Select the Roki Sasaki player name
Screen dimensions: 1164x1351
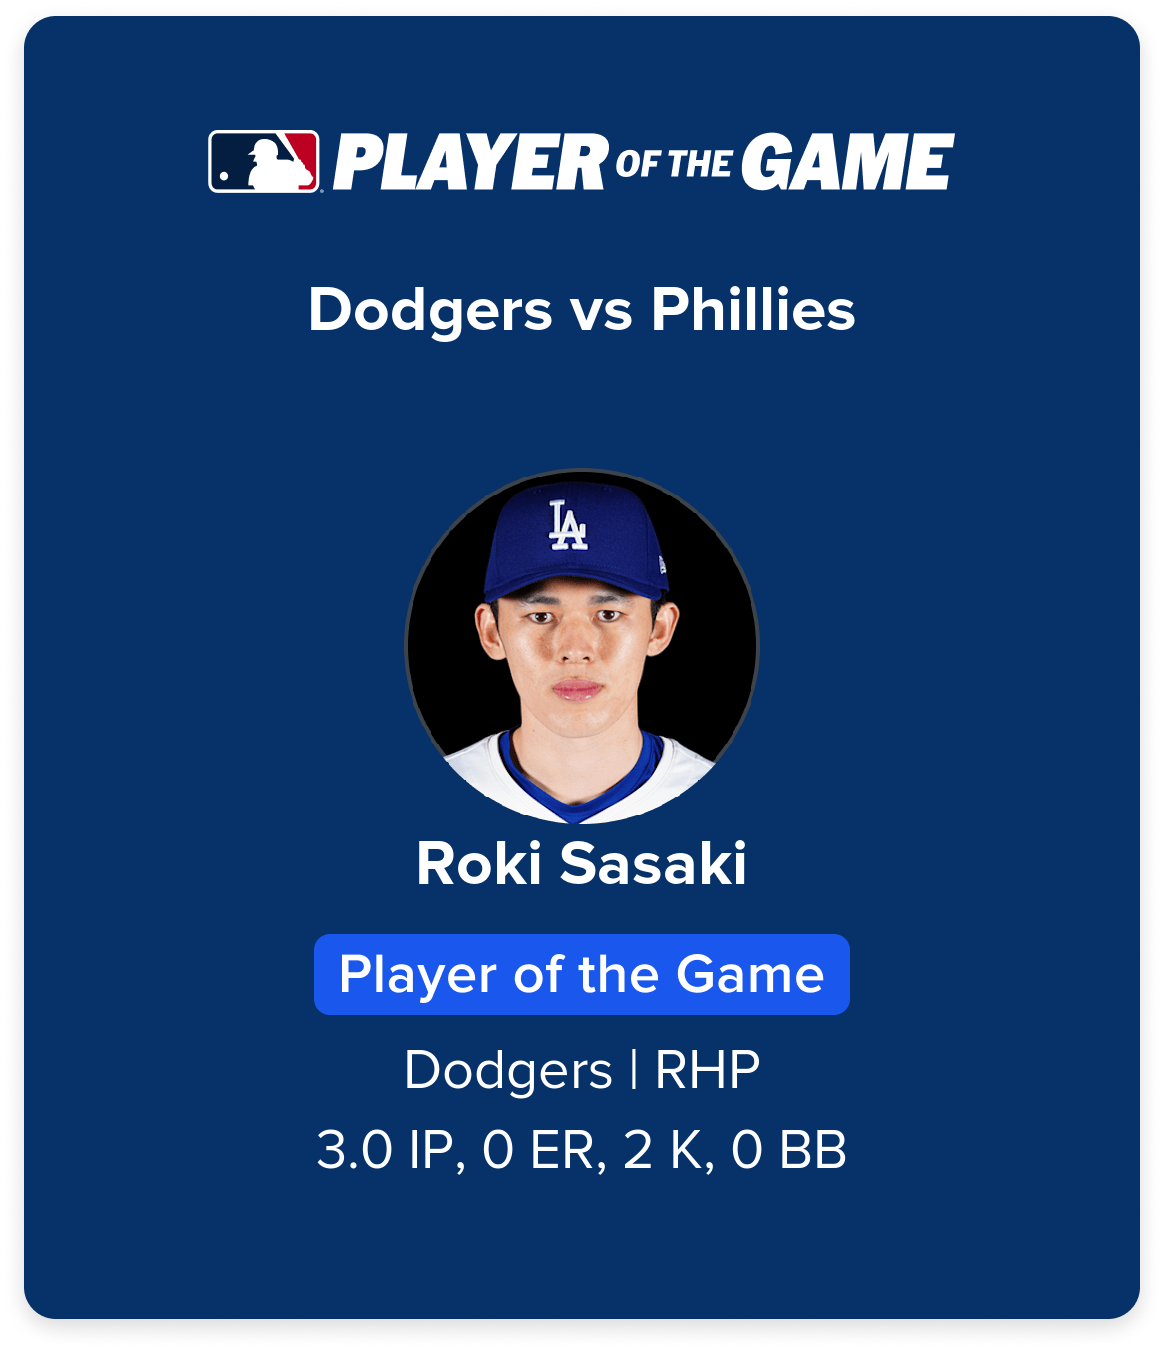(x=581, y=864)
